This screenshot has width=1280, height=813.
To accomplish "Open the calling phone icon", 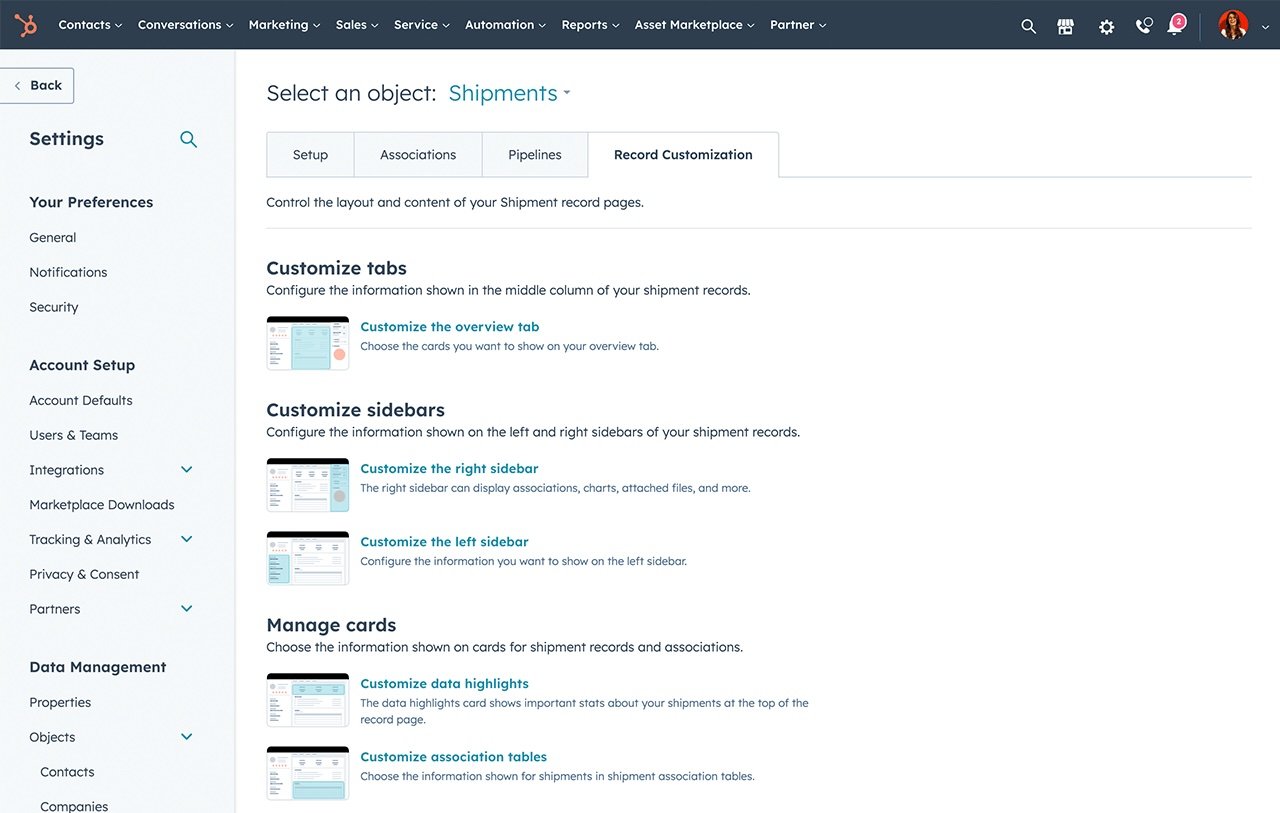I will point(1143,26).
